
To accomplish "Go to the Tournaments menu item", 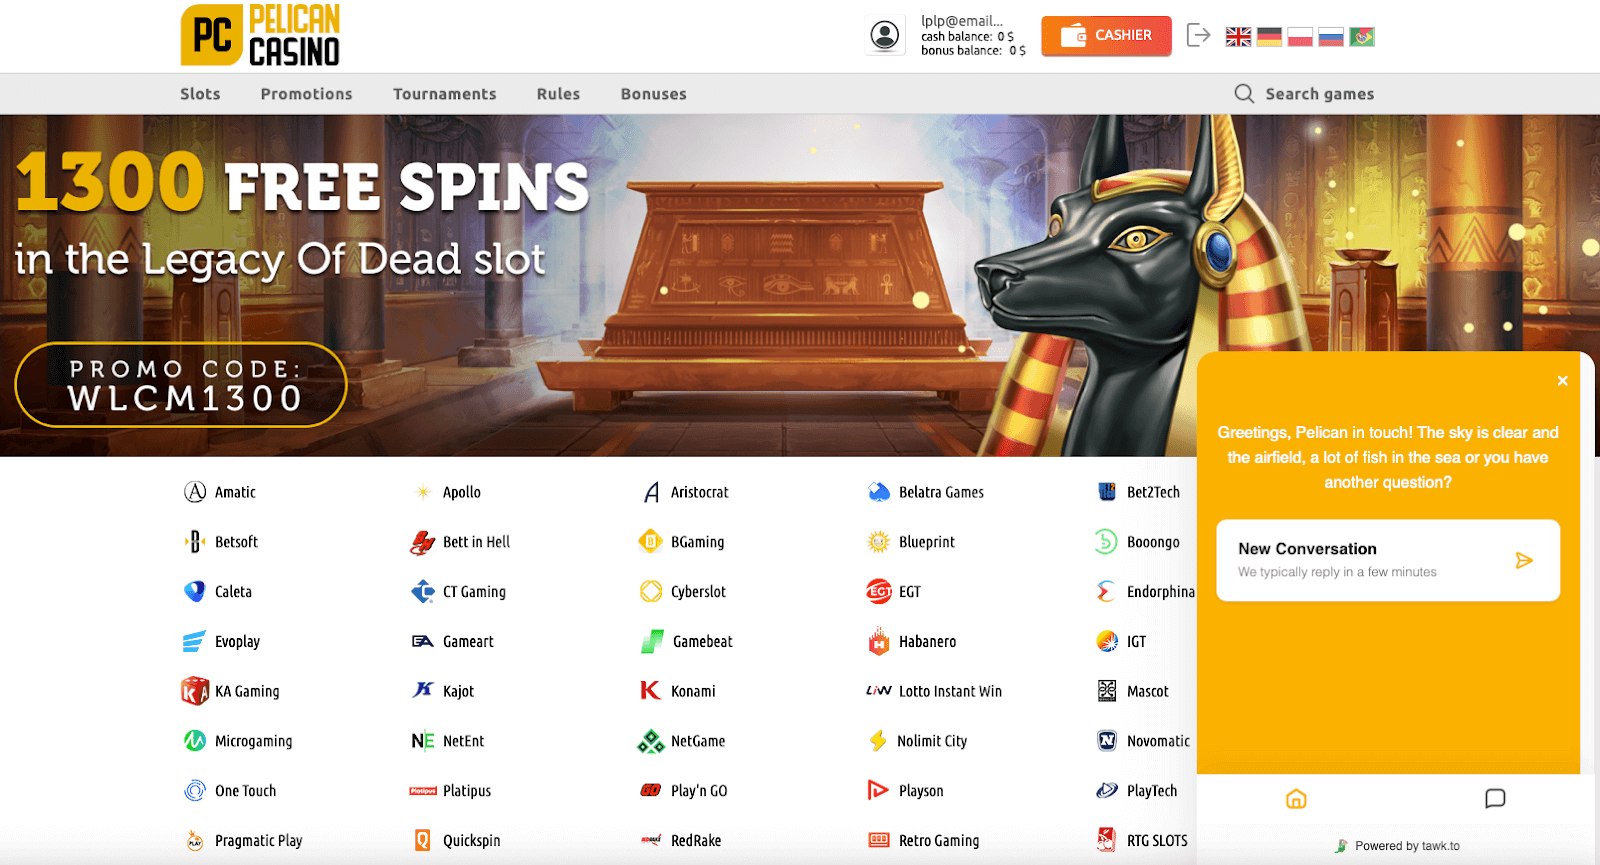I will (444, 94).
